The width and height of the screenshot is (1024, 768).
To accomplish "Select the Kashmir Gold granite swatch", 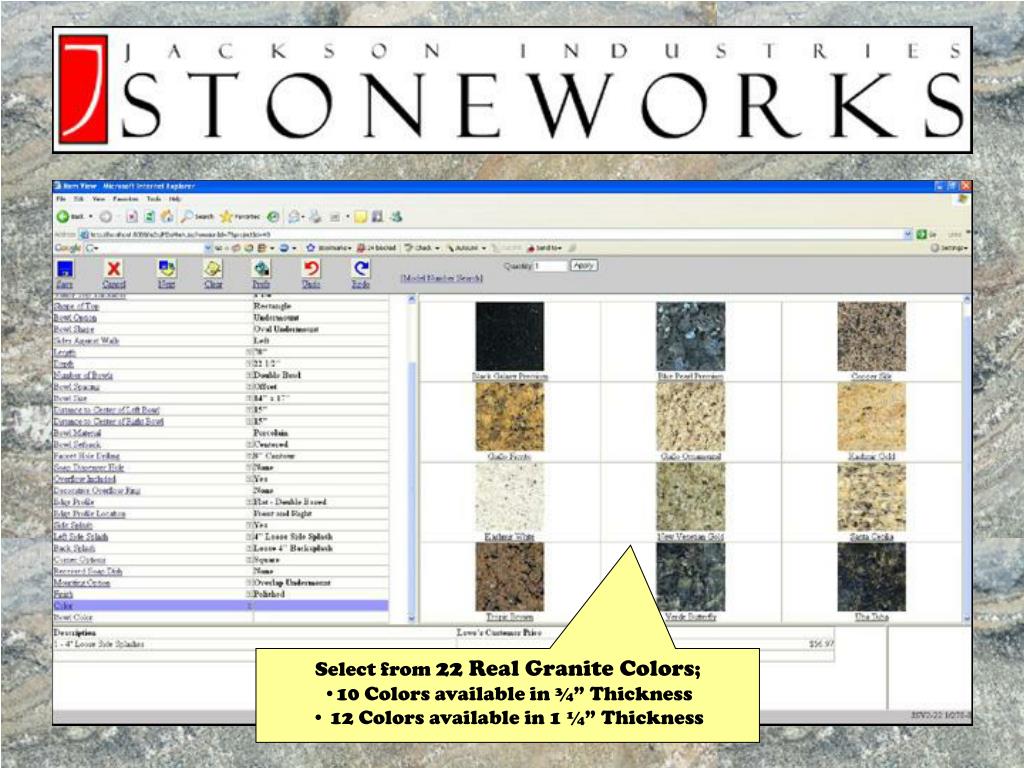I will [871, 417].
